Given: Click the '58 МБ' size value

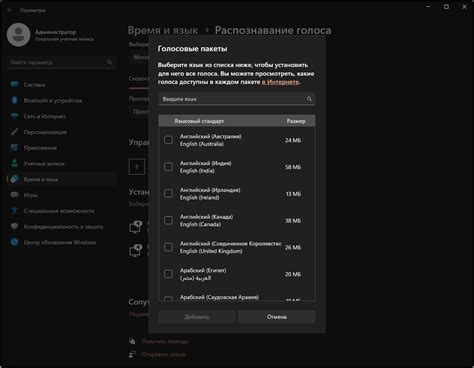Looking at the screenshot, I should click(x=293, y=167).
